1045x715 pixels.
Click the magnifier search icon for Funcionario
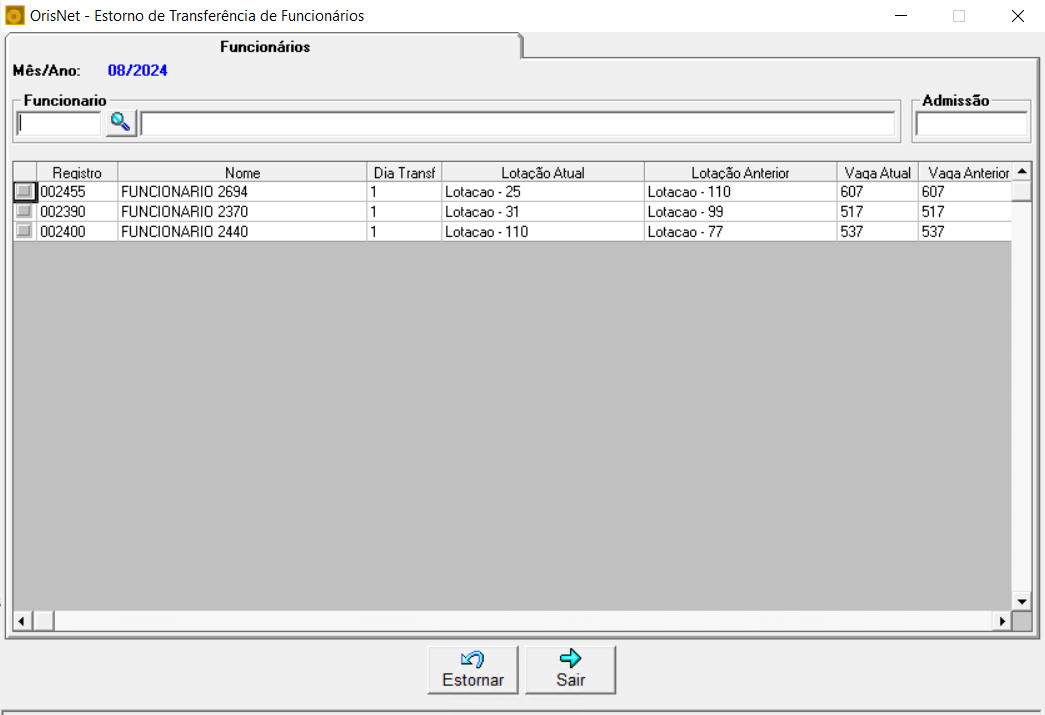(x=121, y=123)
